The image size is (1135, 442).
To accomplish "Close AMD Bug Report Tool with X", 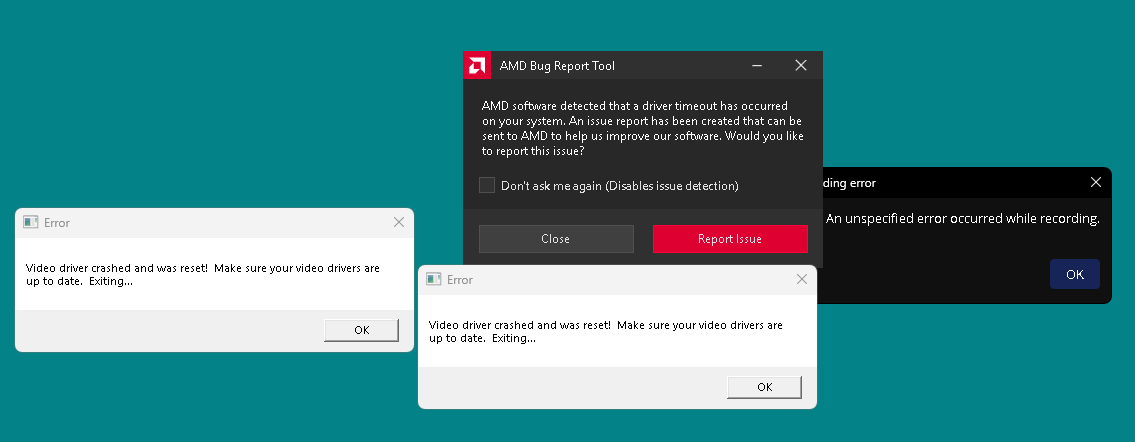I will pyautogui.click(x=801, y=65).
